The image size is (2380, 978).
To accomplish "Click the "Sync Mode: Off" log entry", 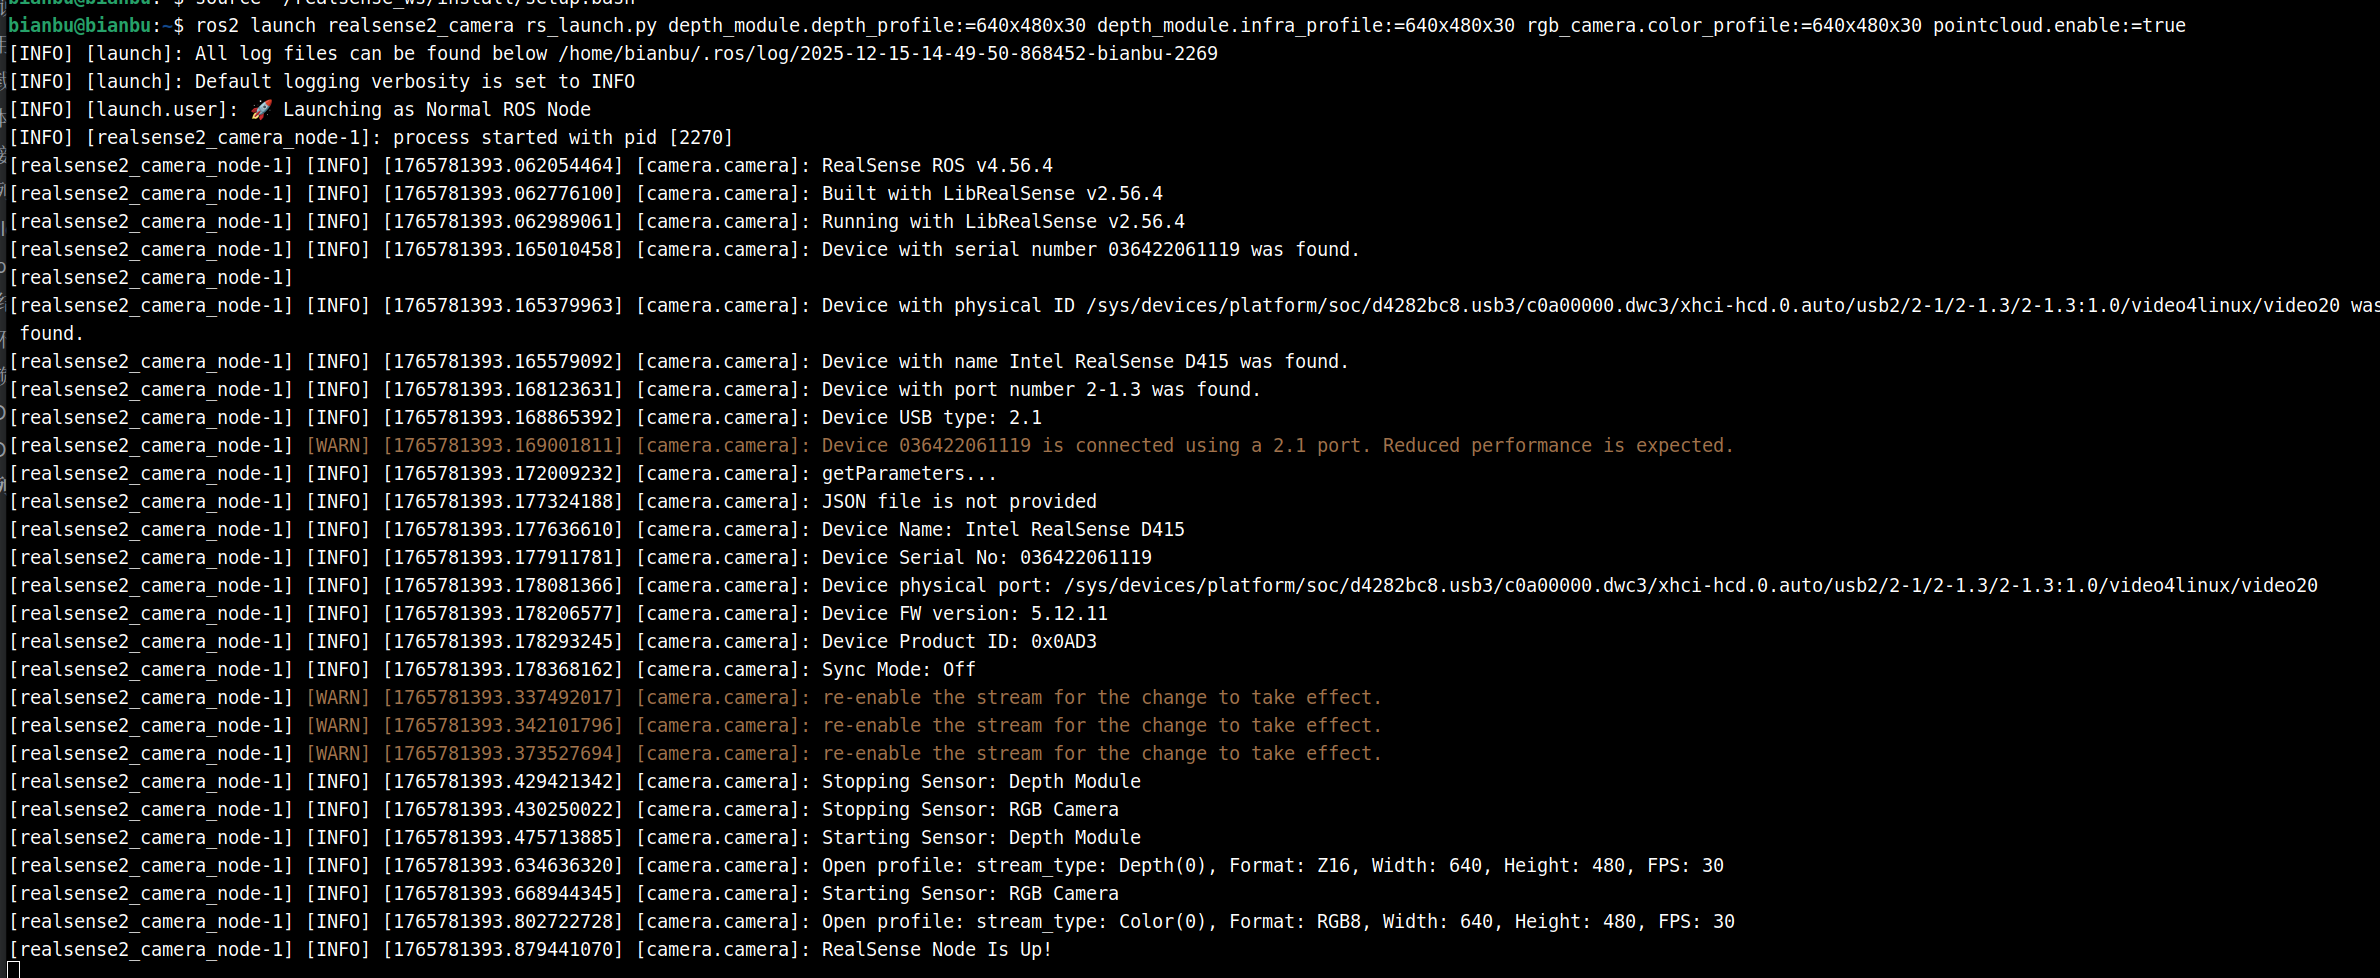I will 898,670.
